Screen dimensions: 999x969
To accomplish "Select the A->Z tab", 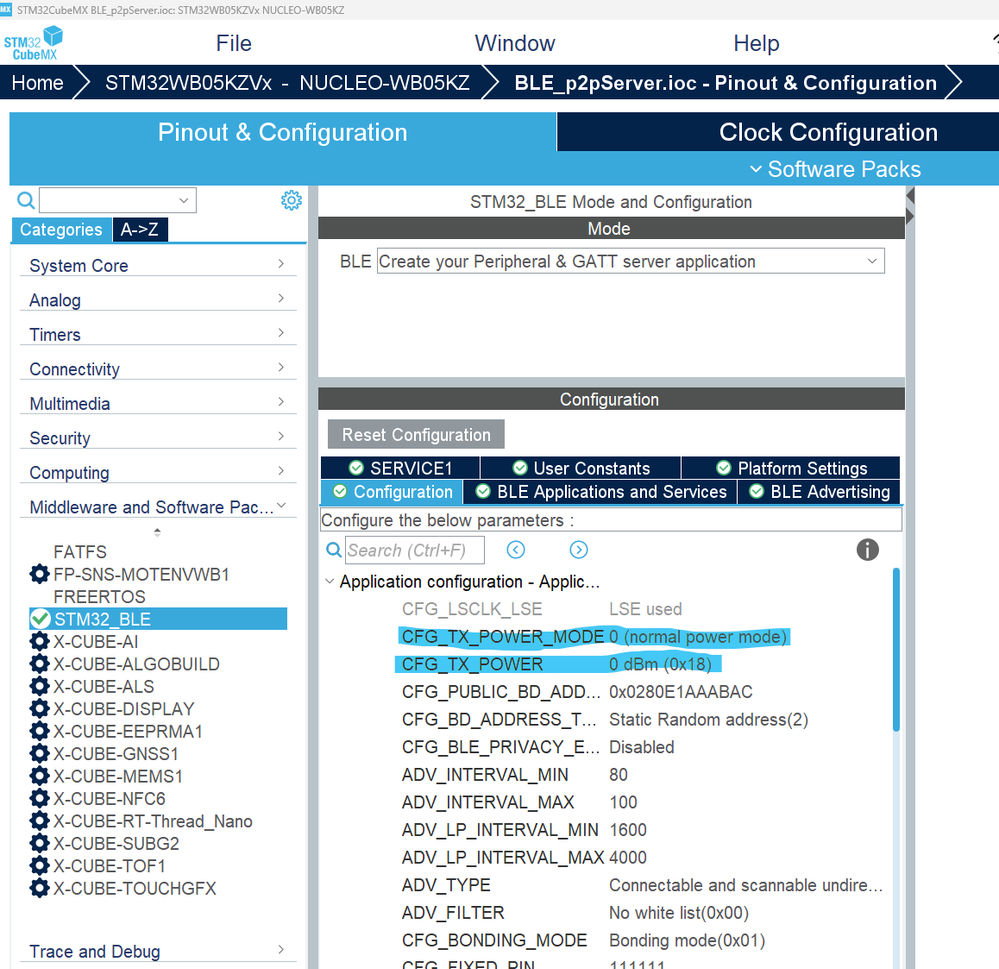I will click(140, 229).
